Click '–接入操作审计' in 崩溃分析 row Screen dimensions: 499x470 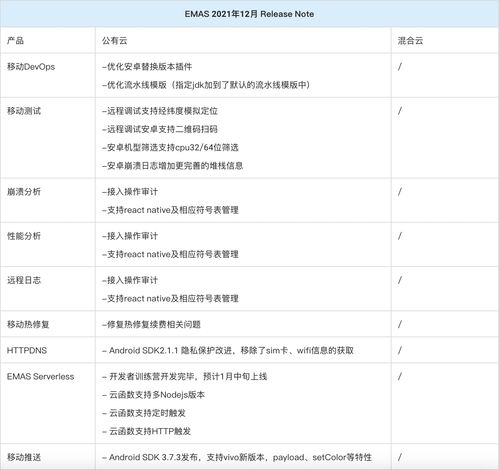[x=130, y=192]
